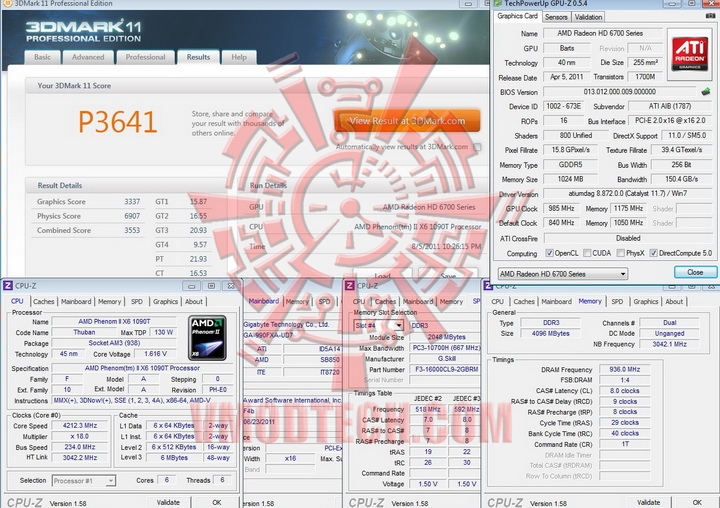Open the About tab in the leftmost CPU-Z window
Image resolution: width=720 pixels, height=508 pixels.
(193, 301)
